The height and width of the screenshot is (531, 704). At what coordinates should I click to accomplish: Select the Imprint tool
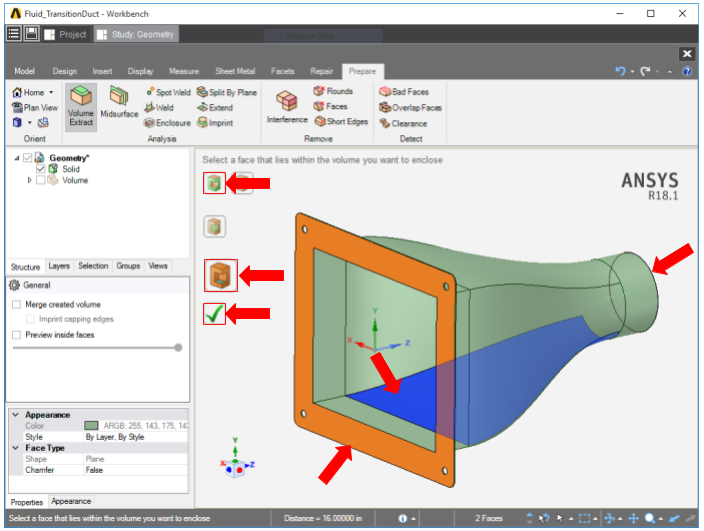click(215, 123)
